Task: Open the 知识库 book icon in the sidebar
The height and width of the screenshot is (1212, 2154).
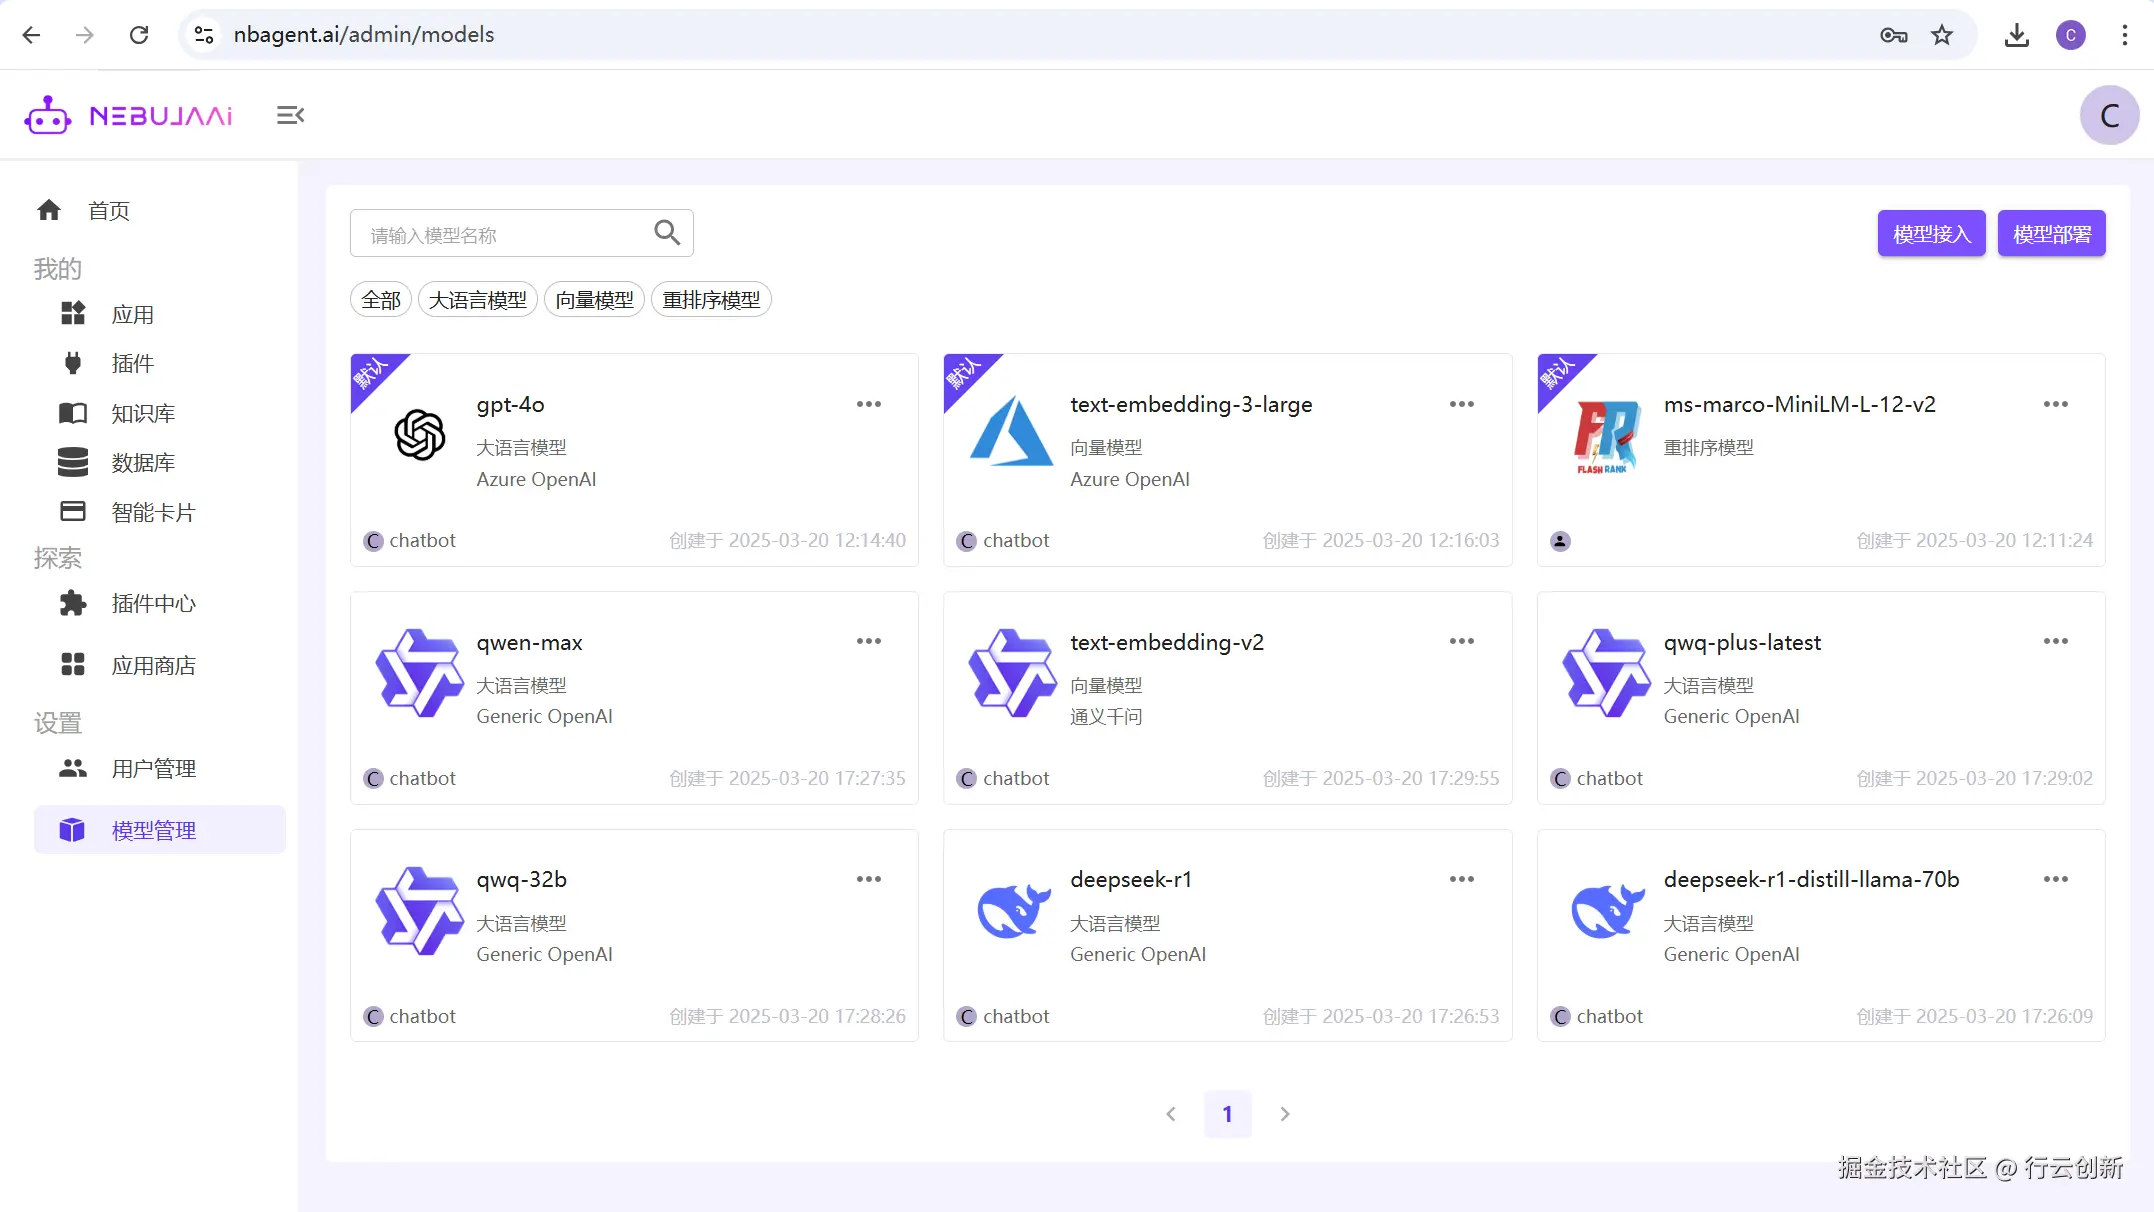Action: click(73, 413)
